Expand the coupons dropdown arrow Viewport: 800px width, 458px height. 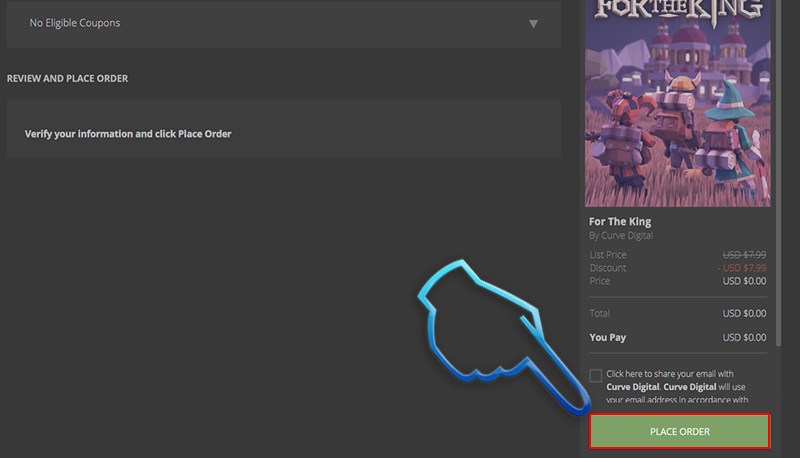coord(533,24)
